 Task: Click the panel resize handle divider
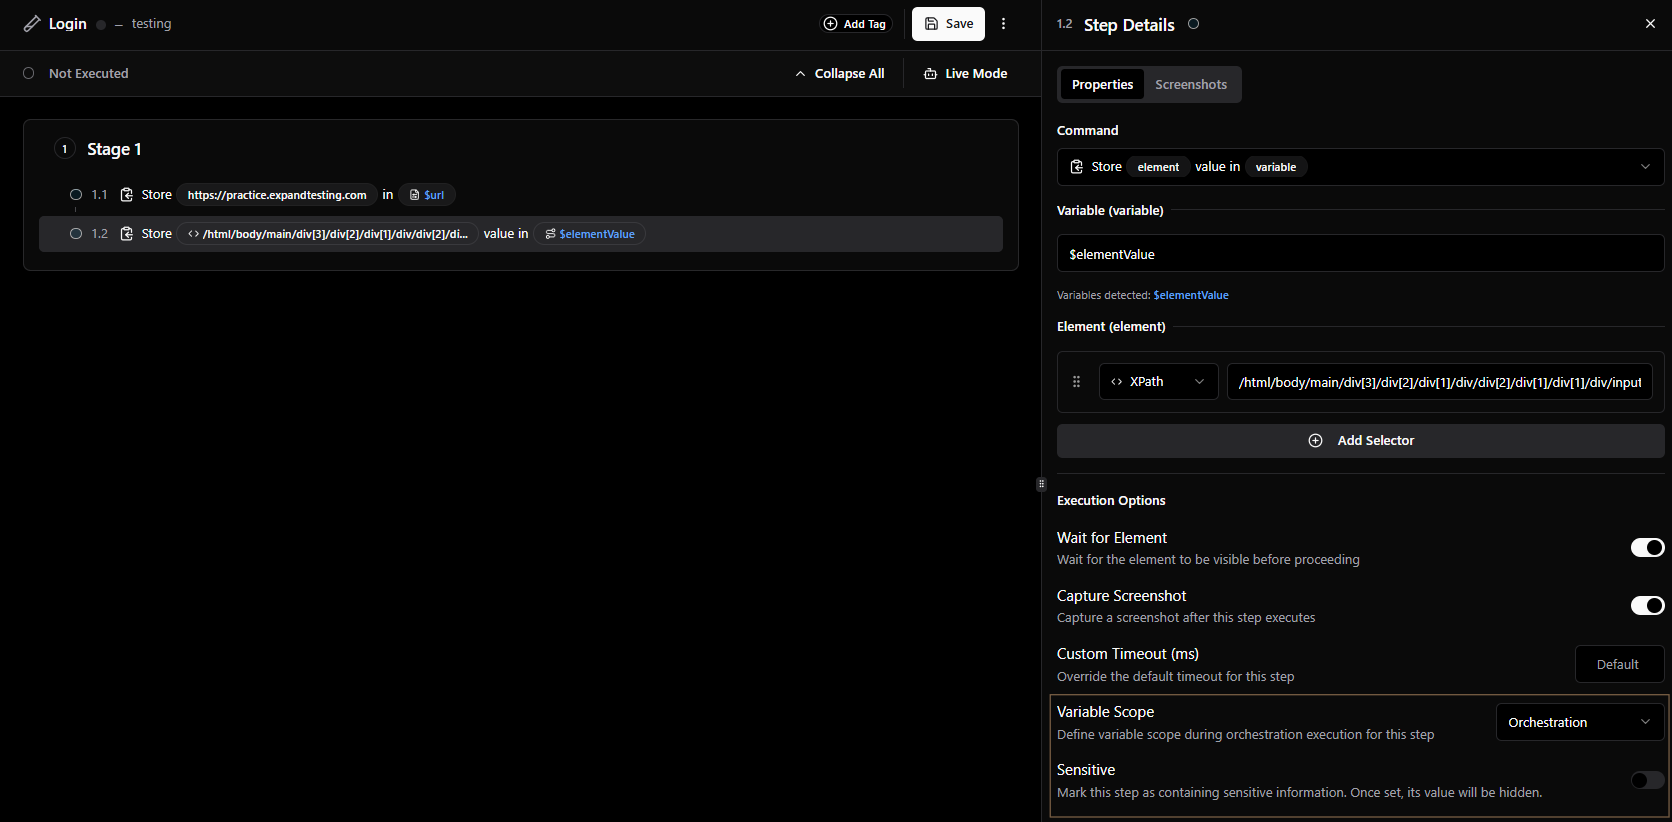tap(1041, 484)
